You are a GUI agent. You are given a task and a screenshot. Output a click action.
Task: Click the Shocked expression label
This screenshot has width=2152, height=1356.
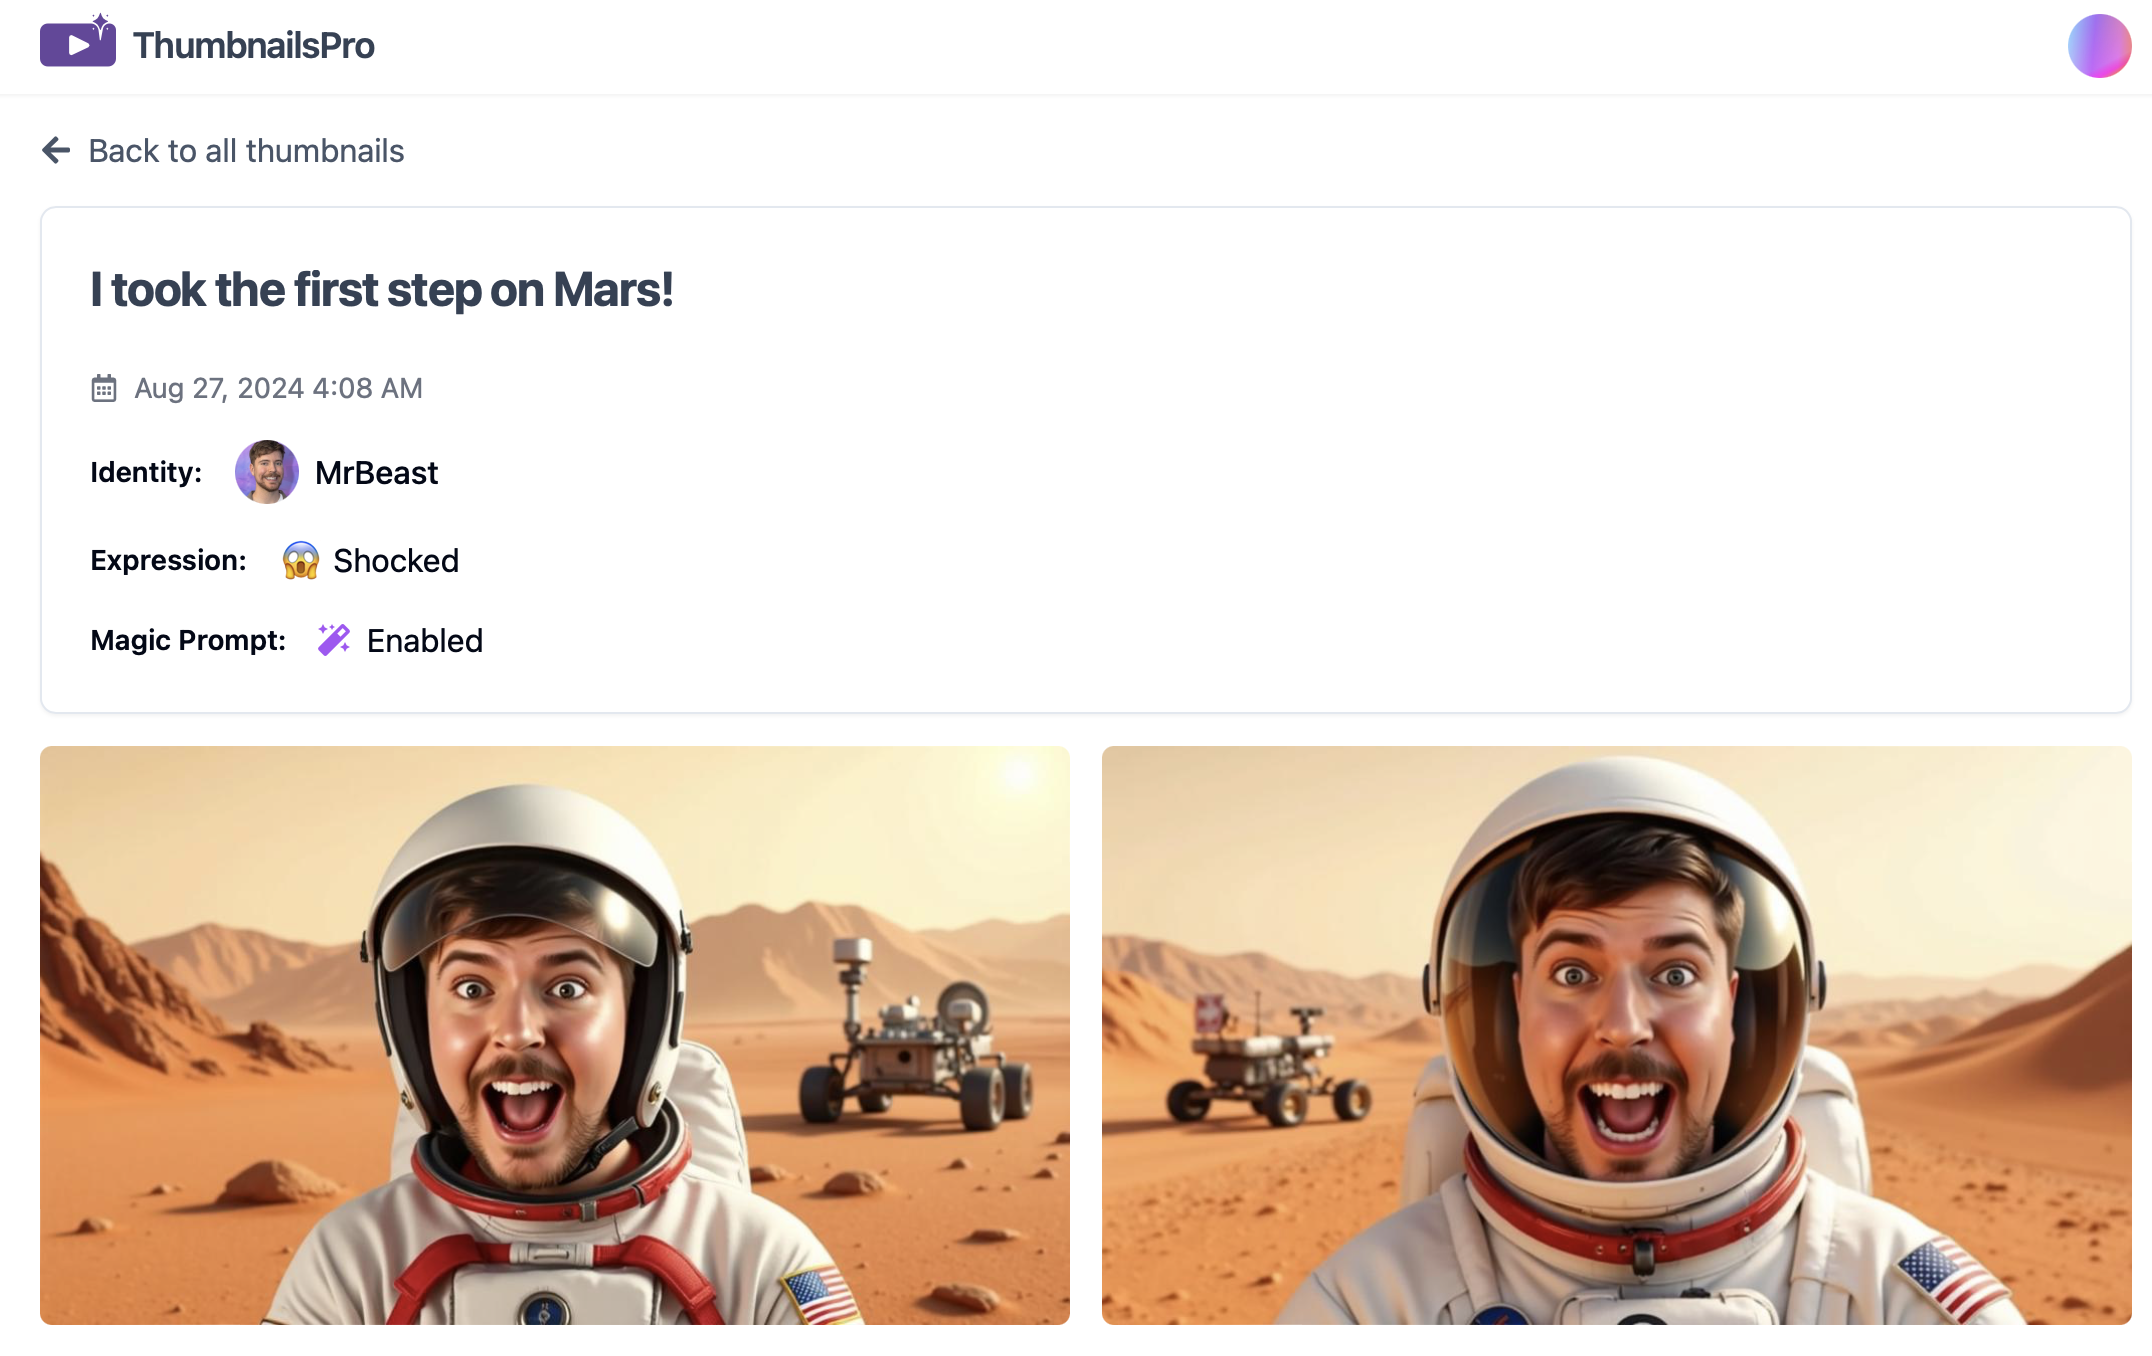pyautogui.click(x=396, y=561)
